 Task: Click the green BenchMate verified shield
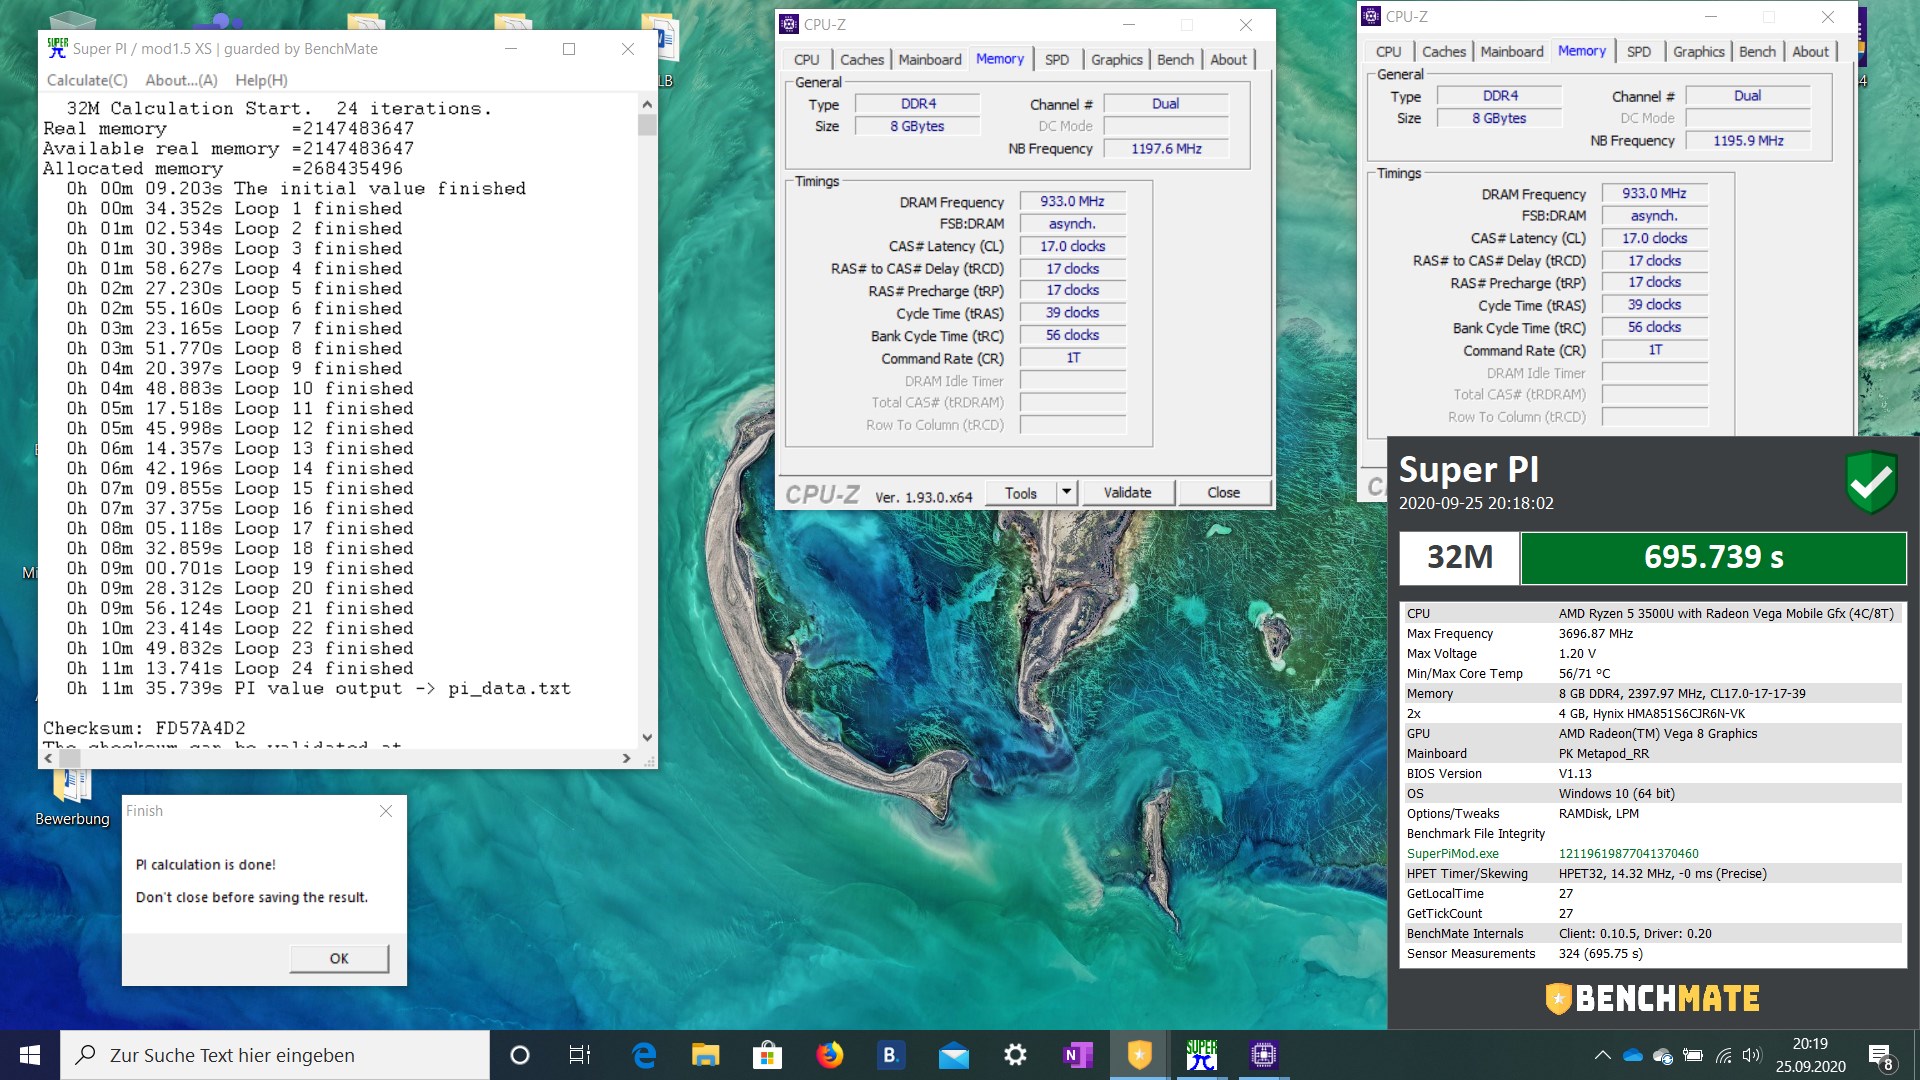point(1871,483)
